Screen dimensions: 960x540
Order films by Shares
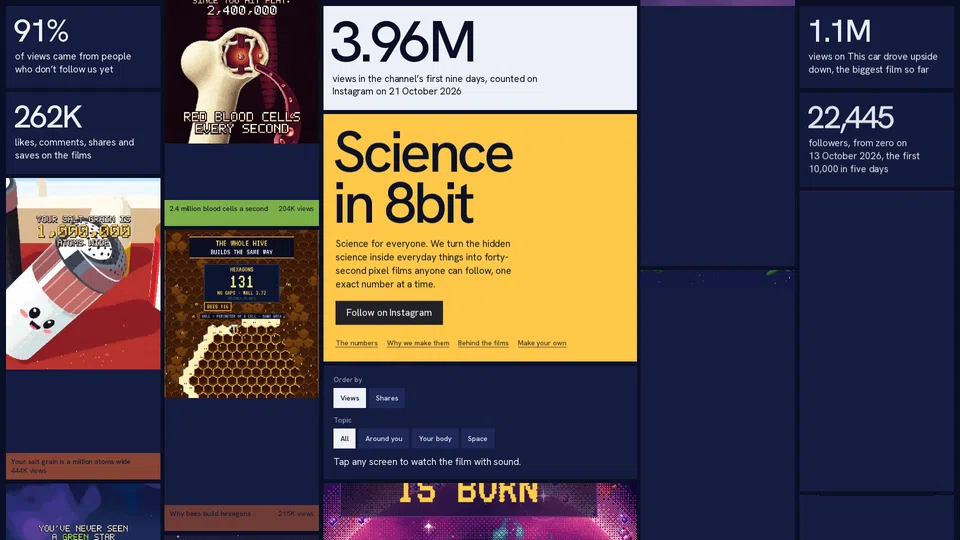(387, 398)
